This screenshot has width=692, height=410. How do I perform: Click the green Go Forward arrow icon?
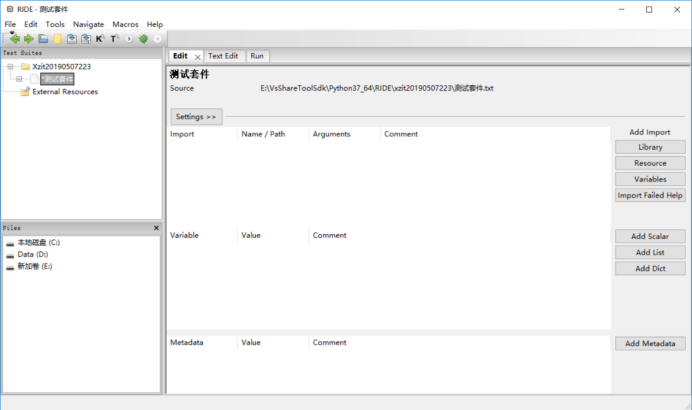pos(29,39)
